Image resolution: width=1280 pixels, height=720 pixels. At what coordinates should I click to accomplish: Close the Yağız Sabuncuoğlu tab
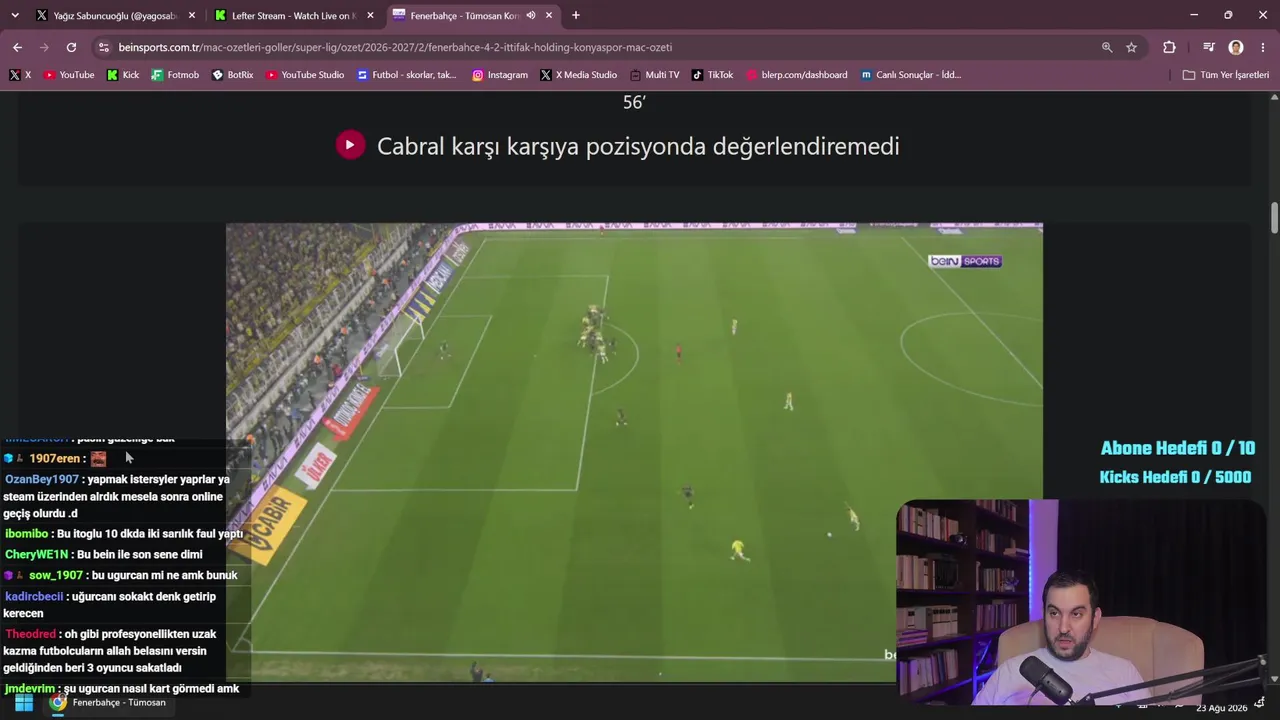coord(192,16)
